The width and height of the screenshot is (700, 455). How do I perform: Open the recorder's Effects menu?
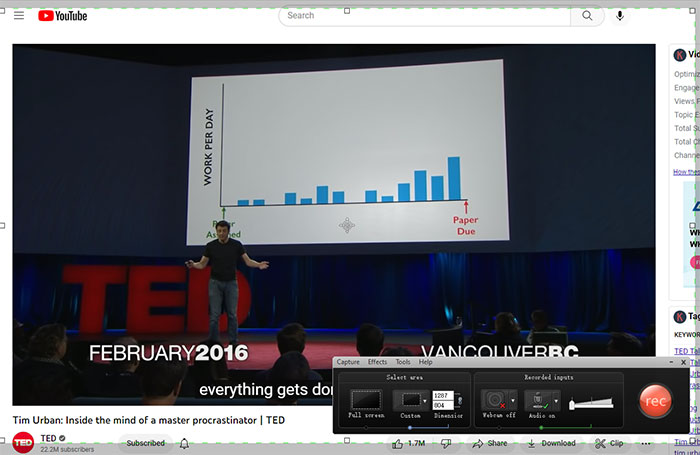coord(377,362)
